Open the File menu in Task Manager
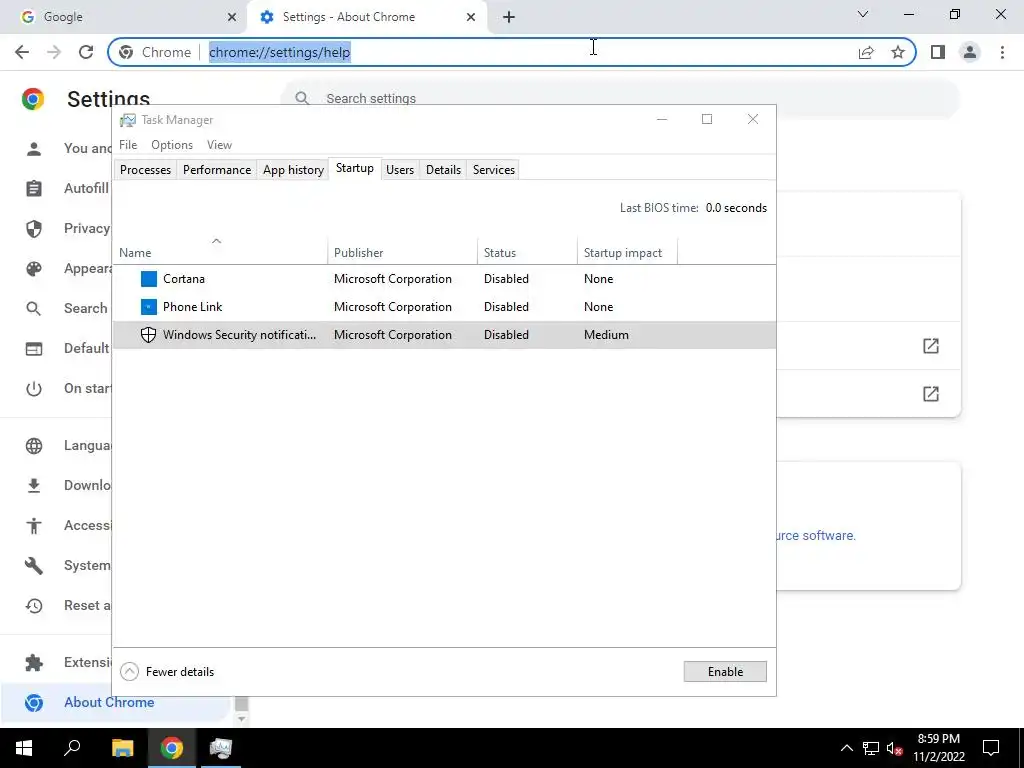The width and height of the screenshot is (1024, 768). (x=128, y=145)
